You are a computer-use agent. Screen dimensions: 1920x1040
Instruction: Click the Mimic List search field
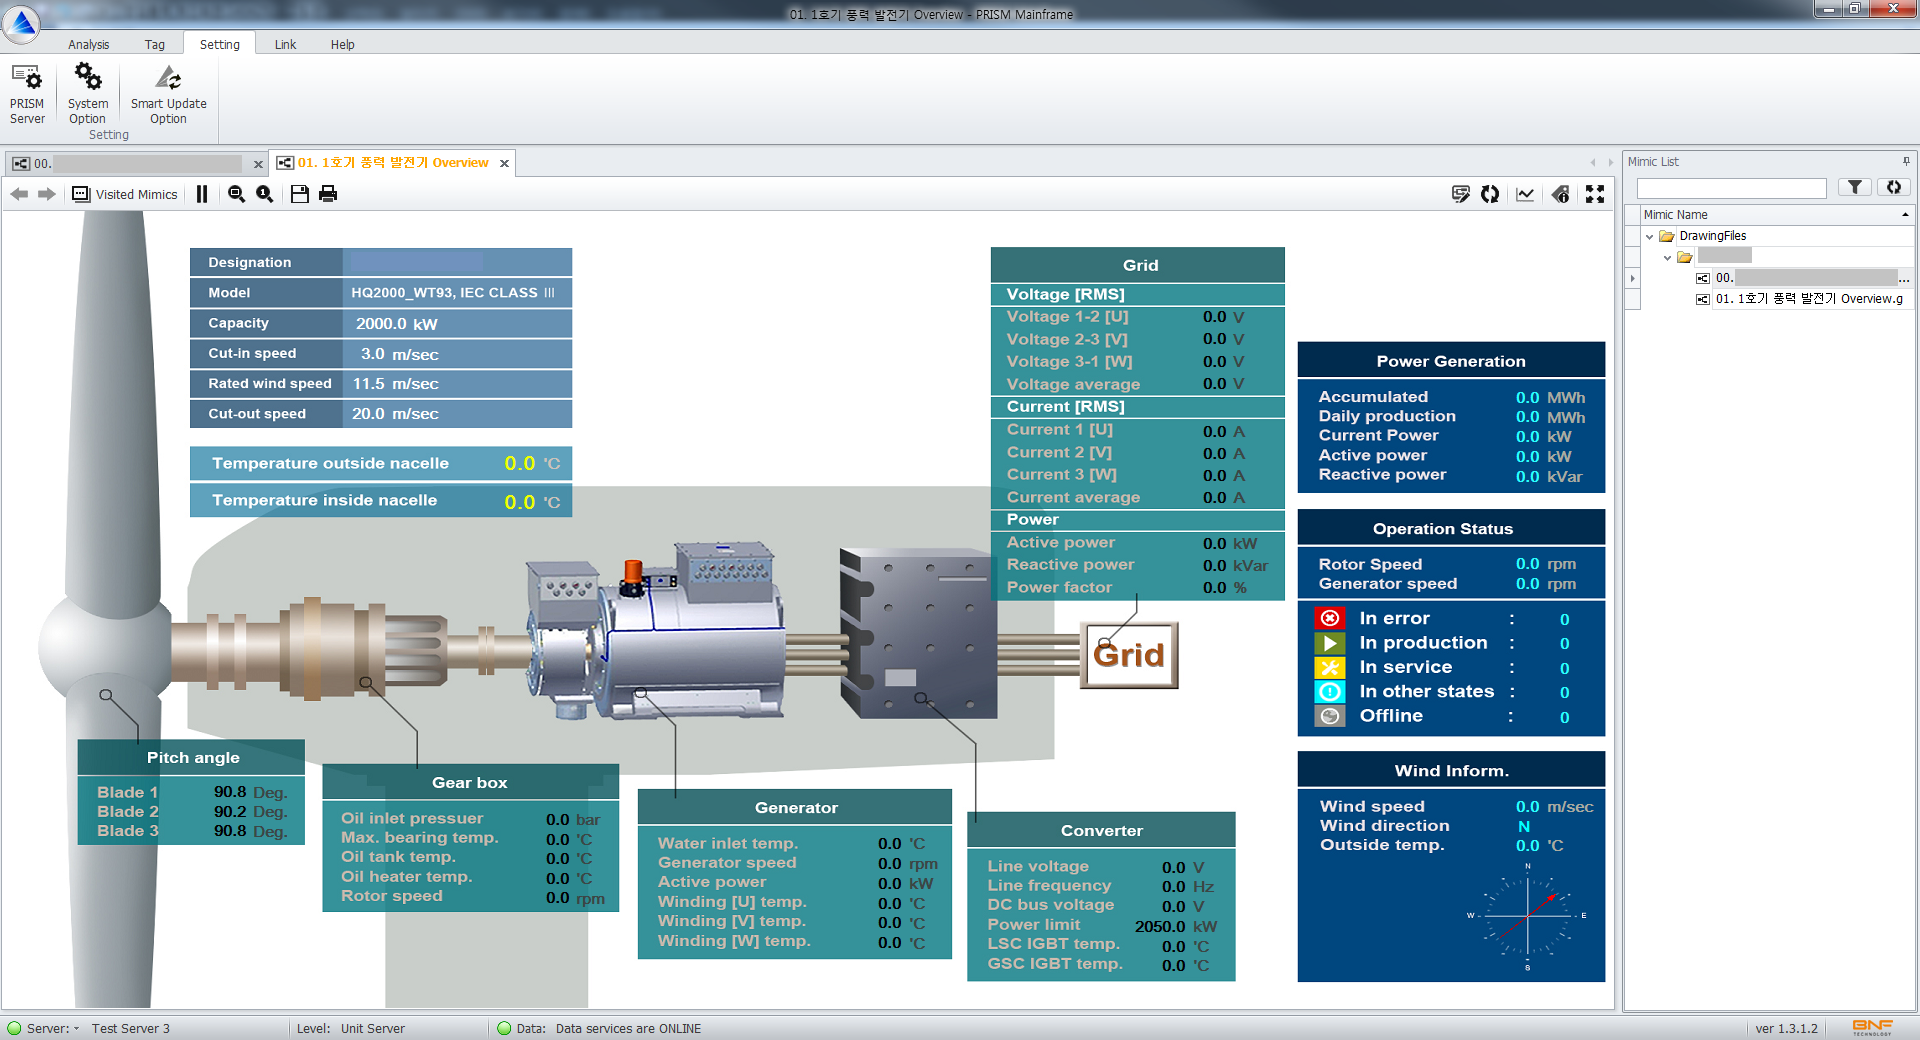click(x=1731, y=188)
